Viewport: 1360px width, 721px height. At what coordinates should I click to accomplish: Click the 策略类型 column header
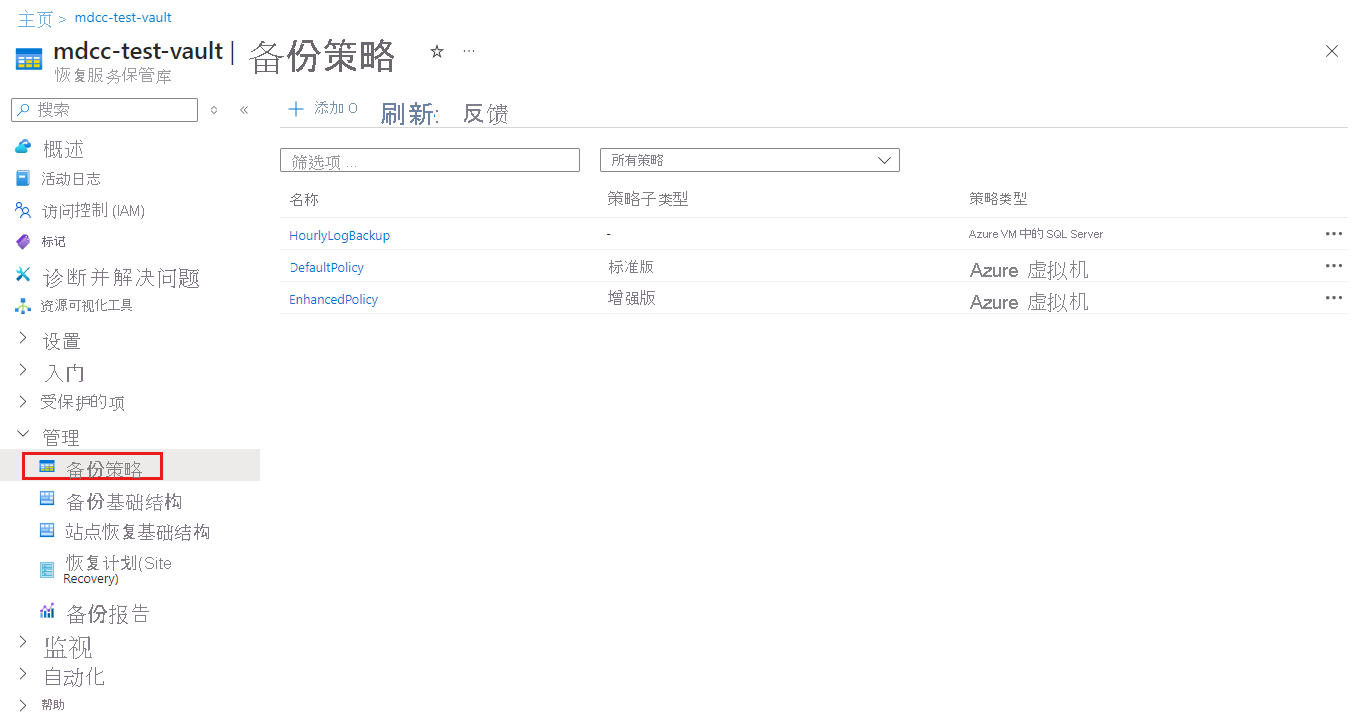click(x=998, y=199)
